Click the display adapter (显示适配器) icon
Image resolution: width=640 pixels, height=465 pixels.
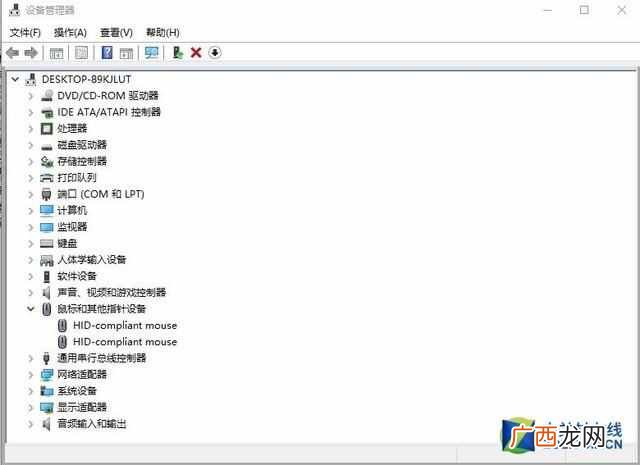[x=47, y=407]
